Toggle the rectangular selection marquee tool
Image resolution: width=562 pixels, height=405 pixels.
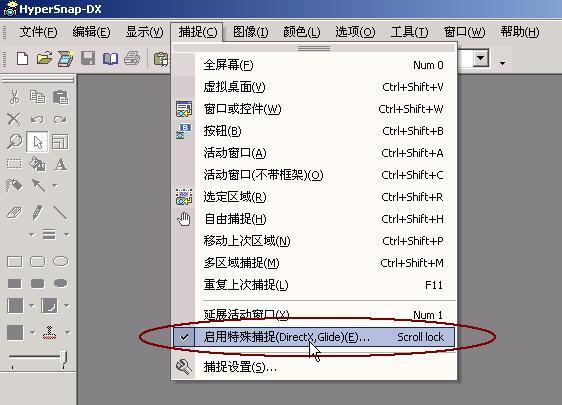(14, 164)
